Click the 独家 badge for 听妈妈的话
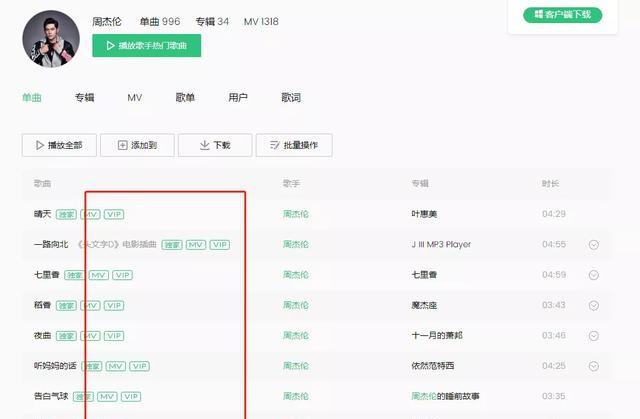 [x=92, y=366]
